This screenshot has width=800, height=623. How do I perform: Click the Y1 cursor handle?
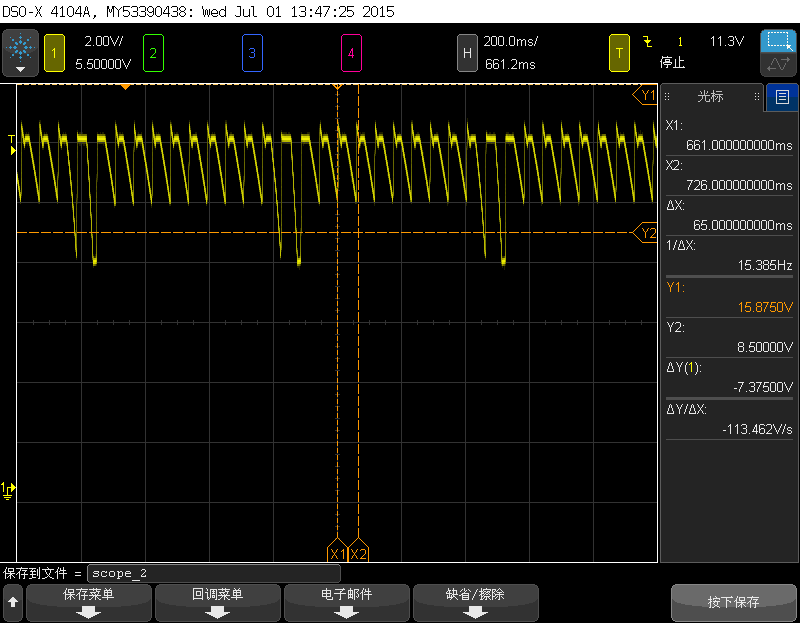click(x=645, y=95)
